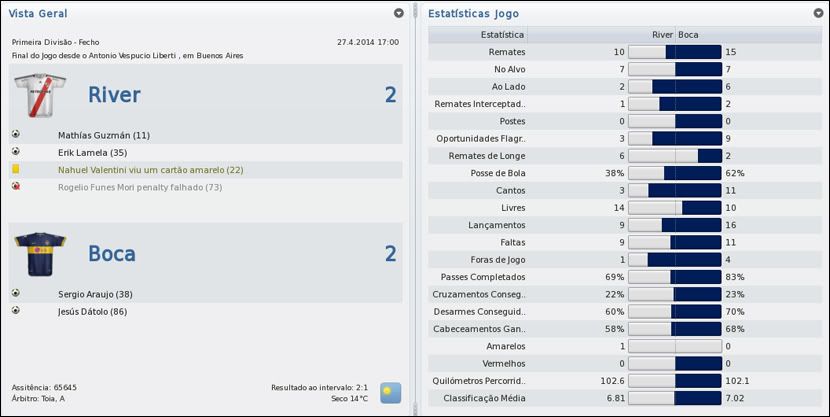The width and height of the screenshot is (830, 417).
Task: Click the River team shirt icon
Action: click(x=39, y=97)
